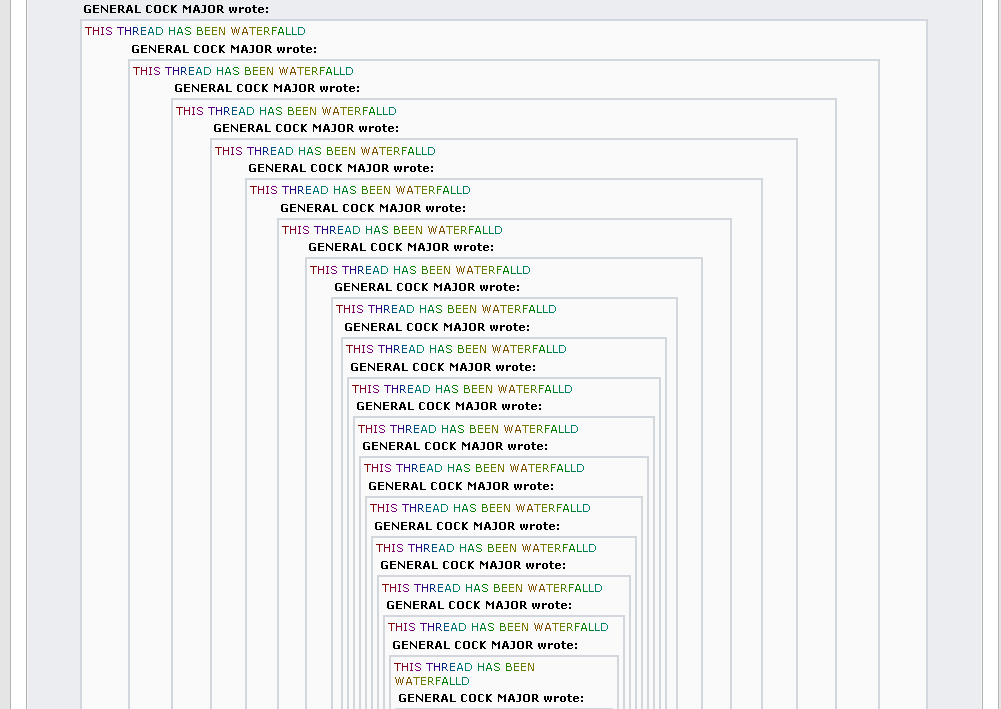The height and width of the screenshot is (709, 1001).
Task: Click the sixth 'wrote:' quote header from top
Action: tap(373, 208)
